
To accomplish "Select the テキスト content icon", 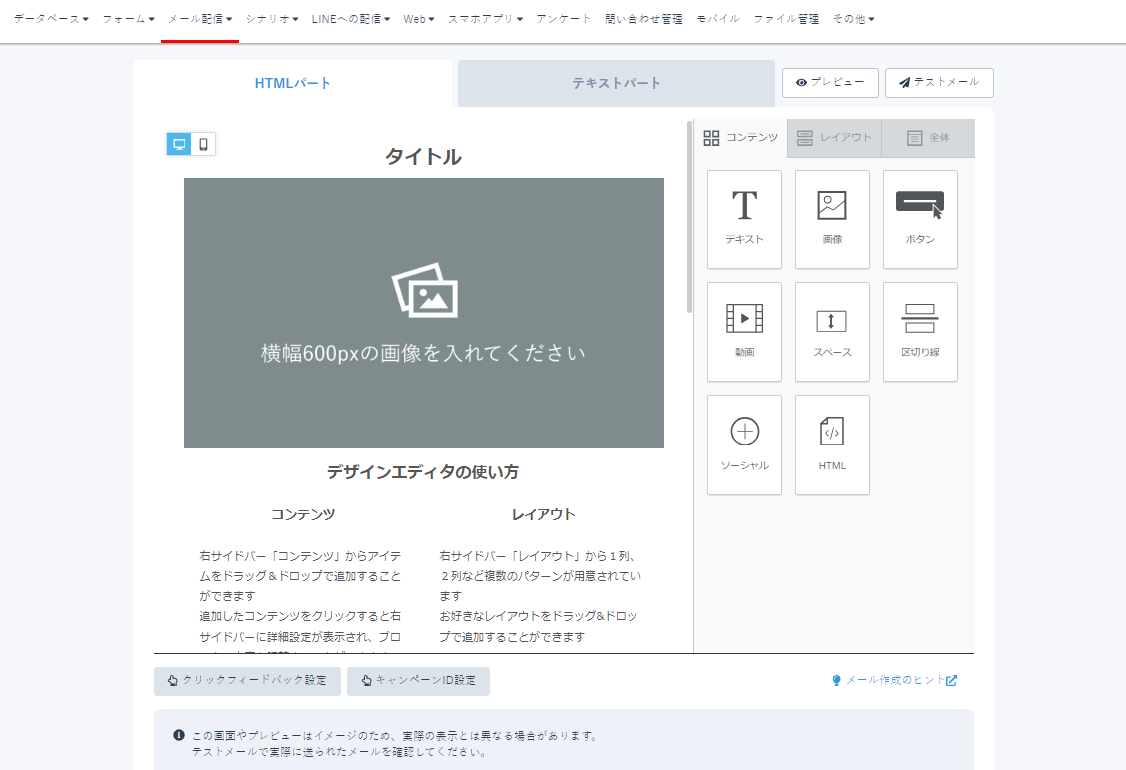I will point(744,219).
